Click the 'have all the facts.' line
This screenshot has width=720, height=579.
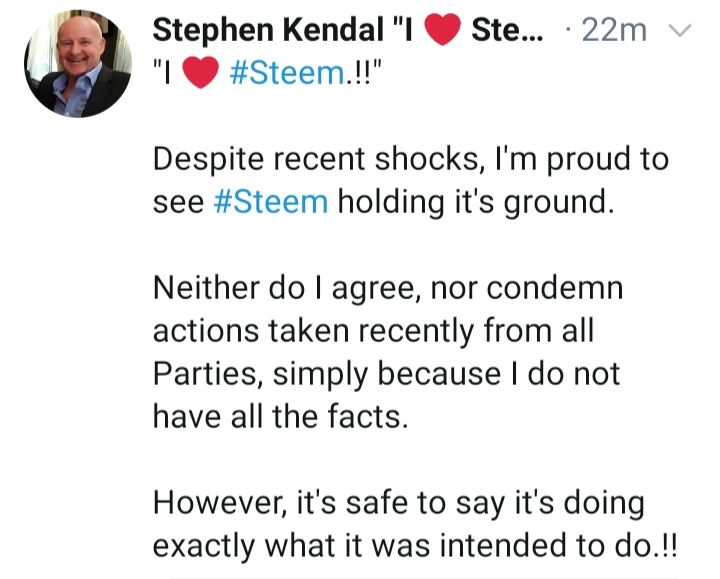pos(281,416)
